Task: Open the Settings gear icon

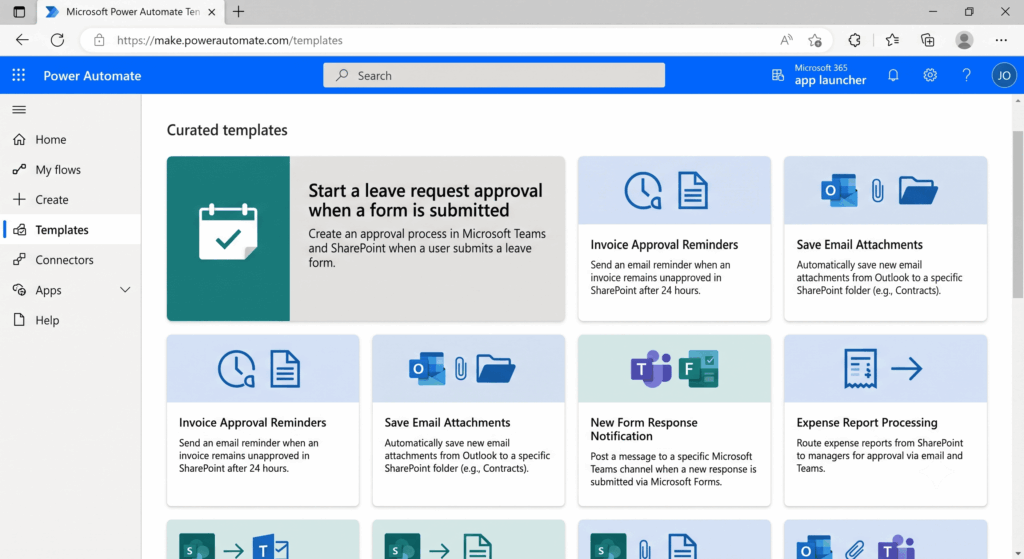Action: click(930, 75)
